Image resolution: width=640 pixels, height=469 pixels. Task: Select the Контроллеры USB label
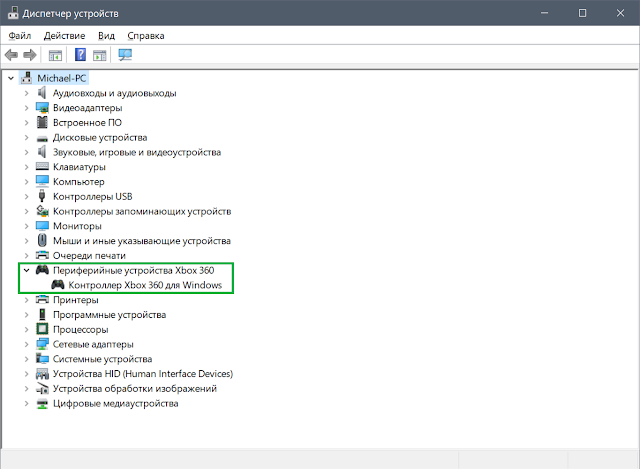point(93,196)
